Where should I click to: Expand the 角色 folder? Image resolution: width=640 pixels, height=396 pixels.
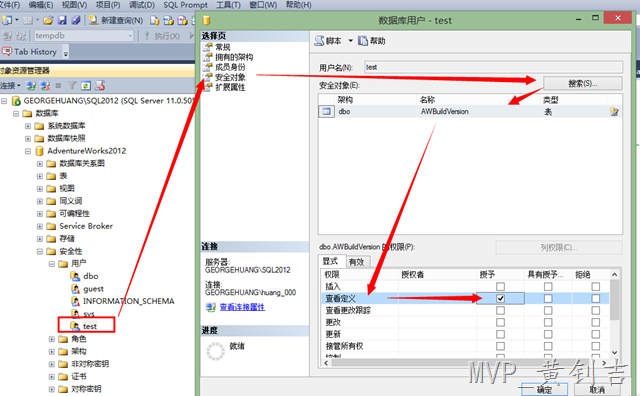click(x=51, y=339)
